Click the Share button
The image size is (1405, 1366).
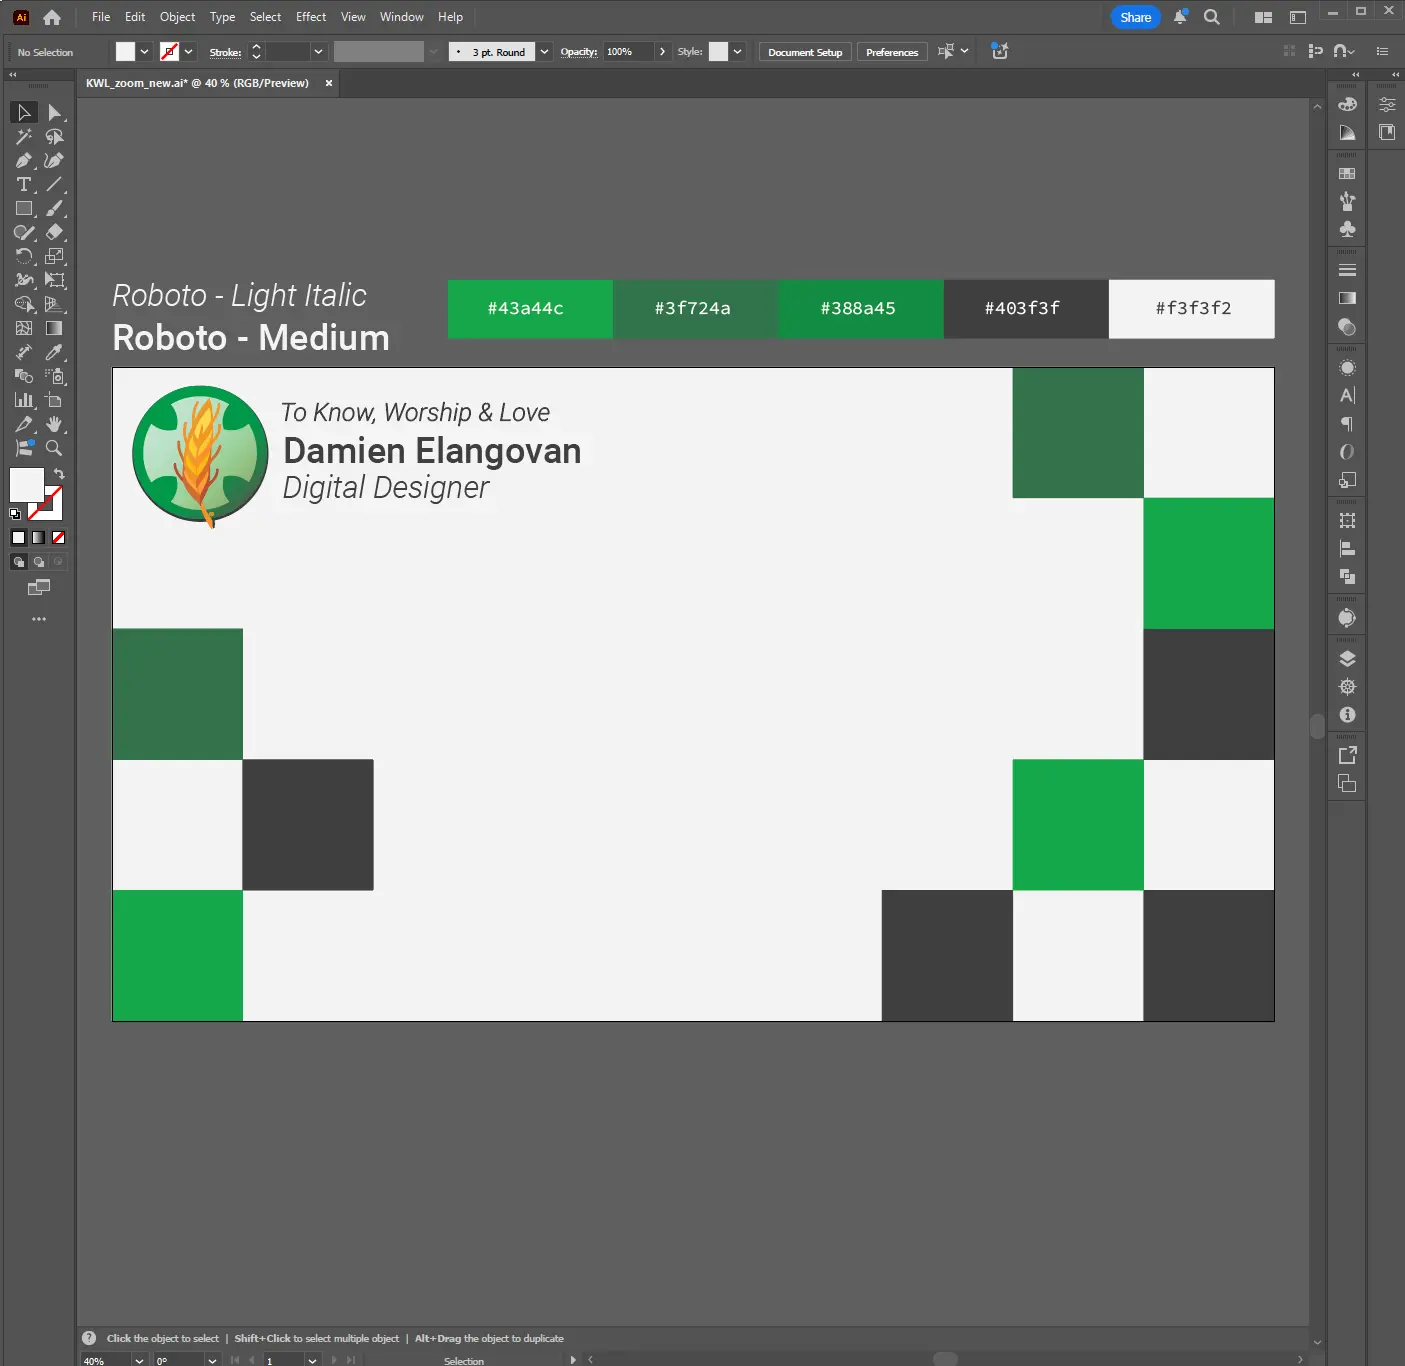[x=1135, y=17]
